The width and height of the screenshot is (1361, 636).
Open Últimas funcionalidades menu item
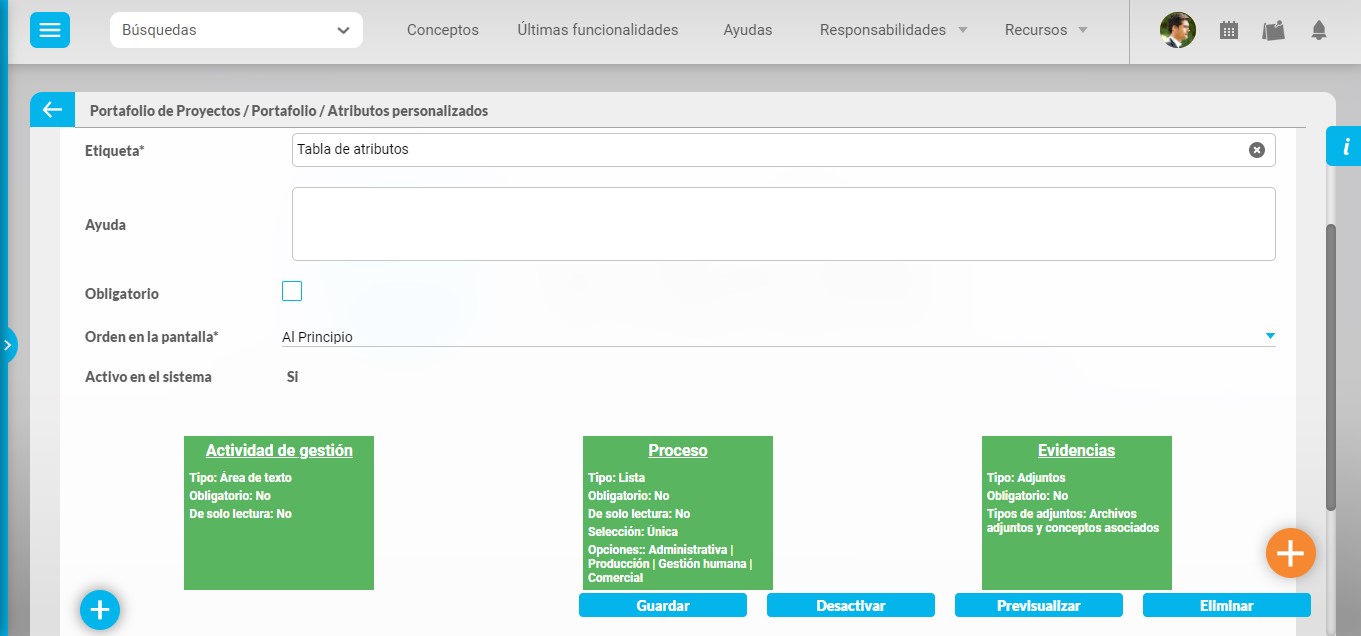[597, 30]
